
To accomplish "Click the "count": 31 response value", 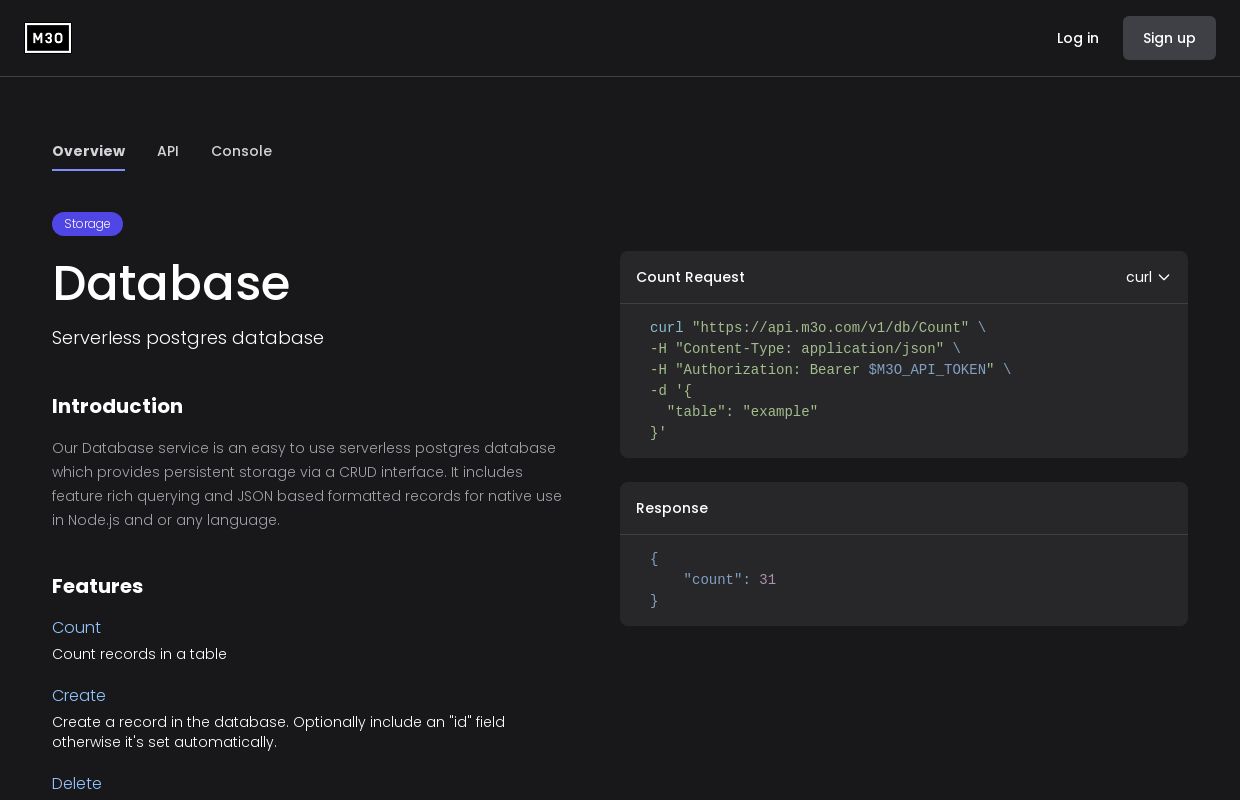I will click(x=730, y=580).
